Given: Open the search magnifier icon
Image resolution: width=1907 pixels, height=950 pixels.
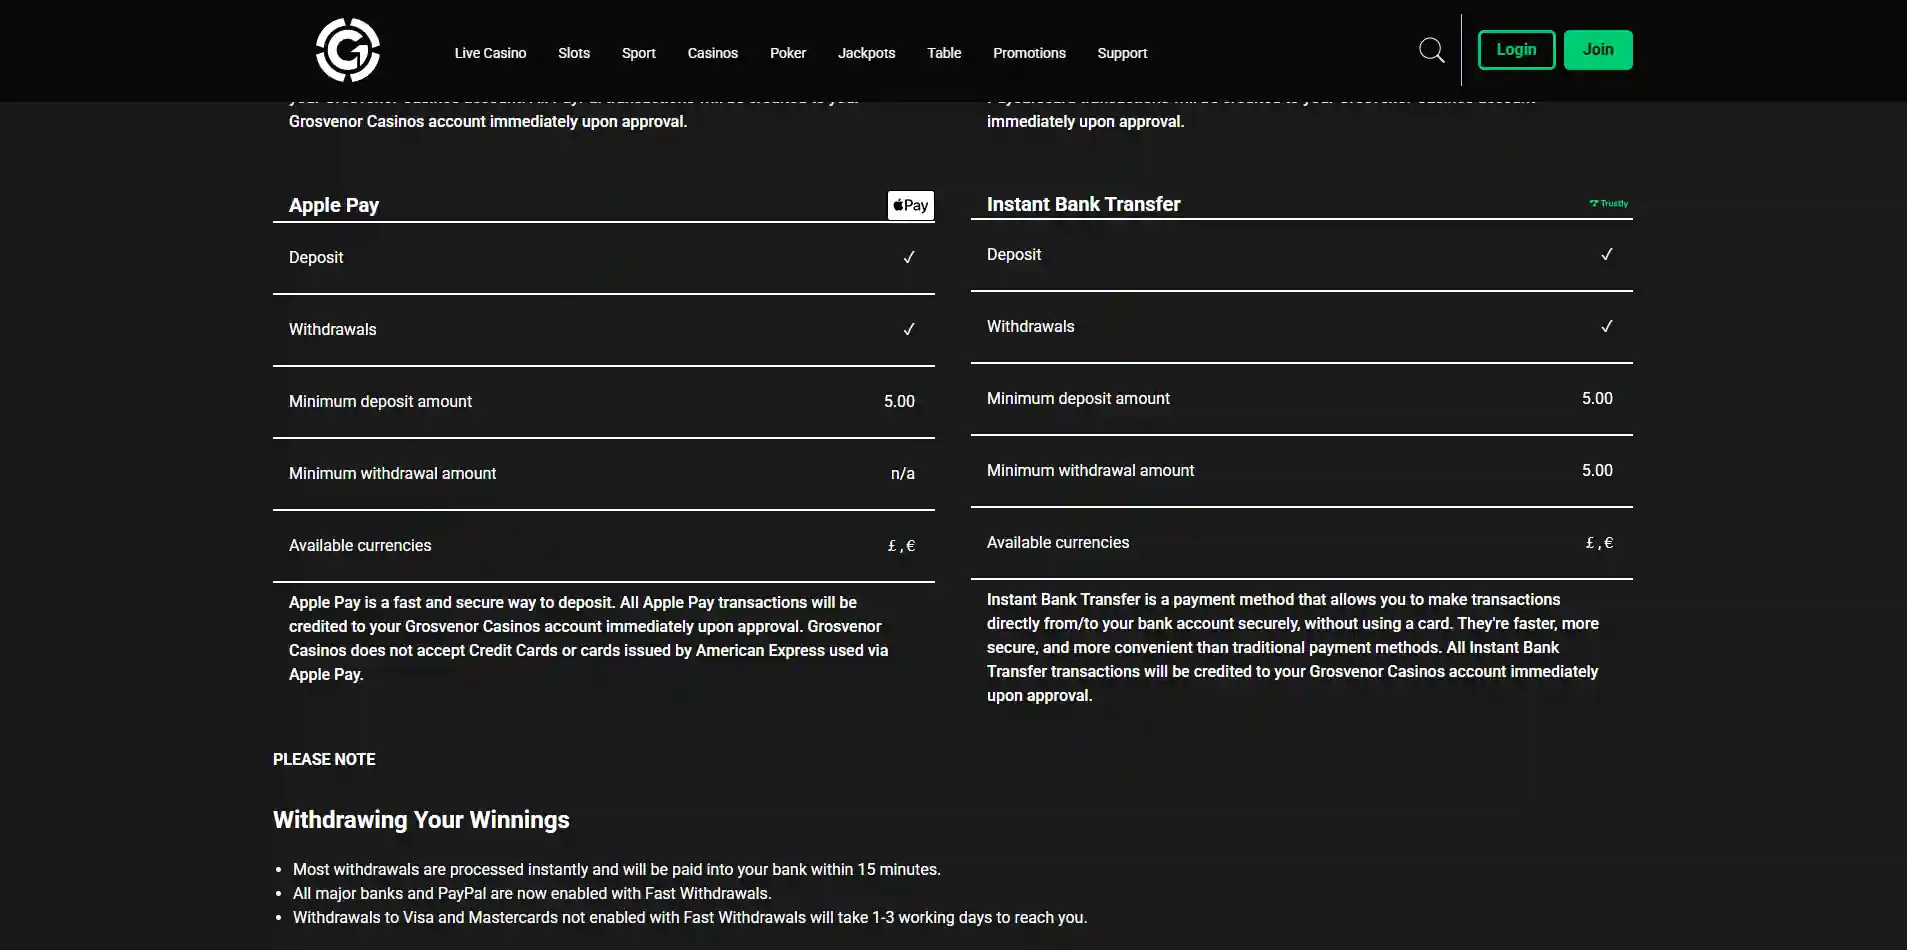Looking at the screenshot, I should click(1432, 50).
